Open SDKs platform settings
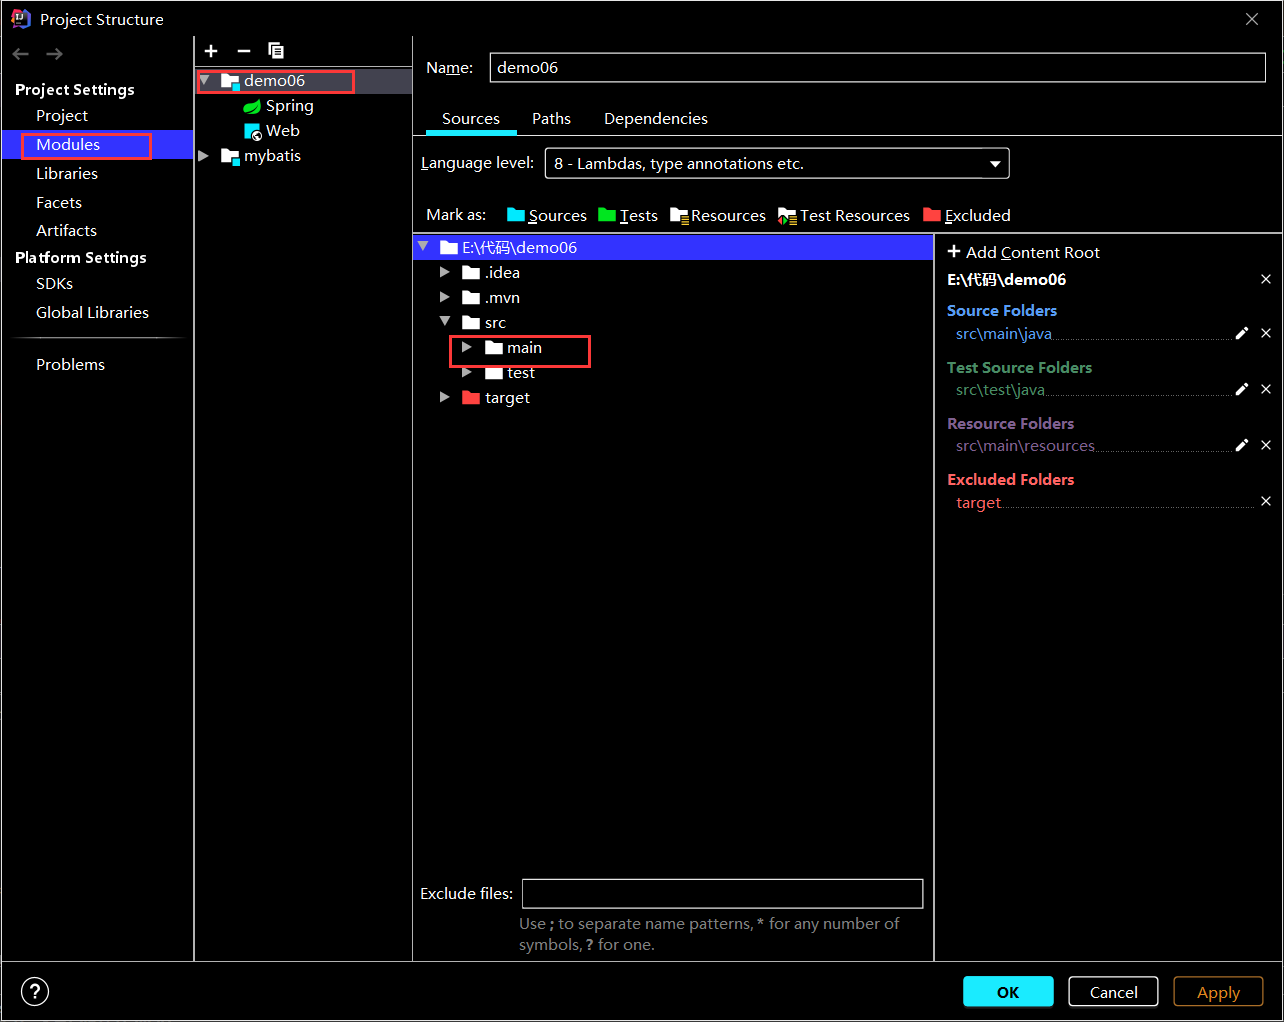Screen dimensions: 1284x1022 [x=54, y=284]
